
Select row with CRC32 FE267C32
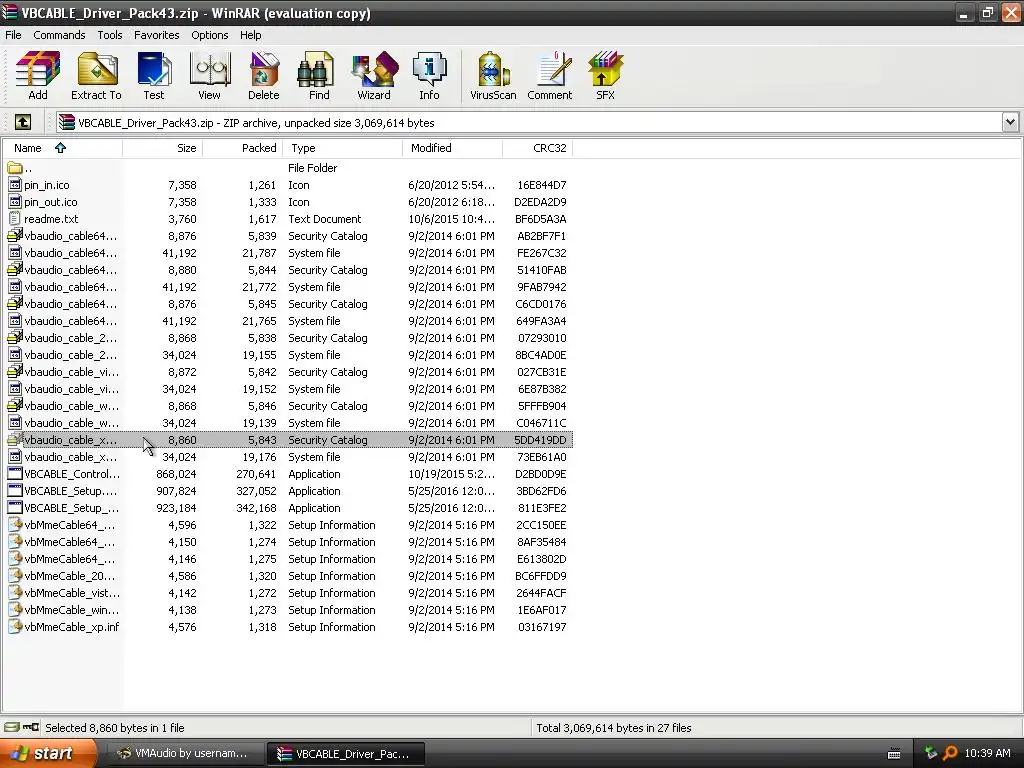point(287,253)
